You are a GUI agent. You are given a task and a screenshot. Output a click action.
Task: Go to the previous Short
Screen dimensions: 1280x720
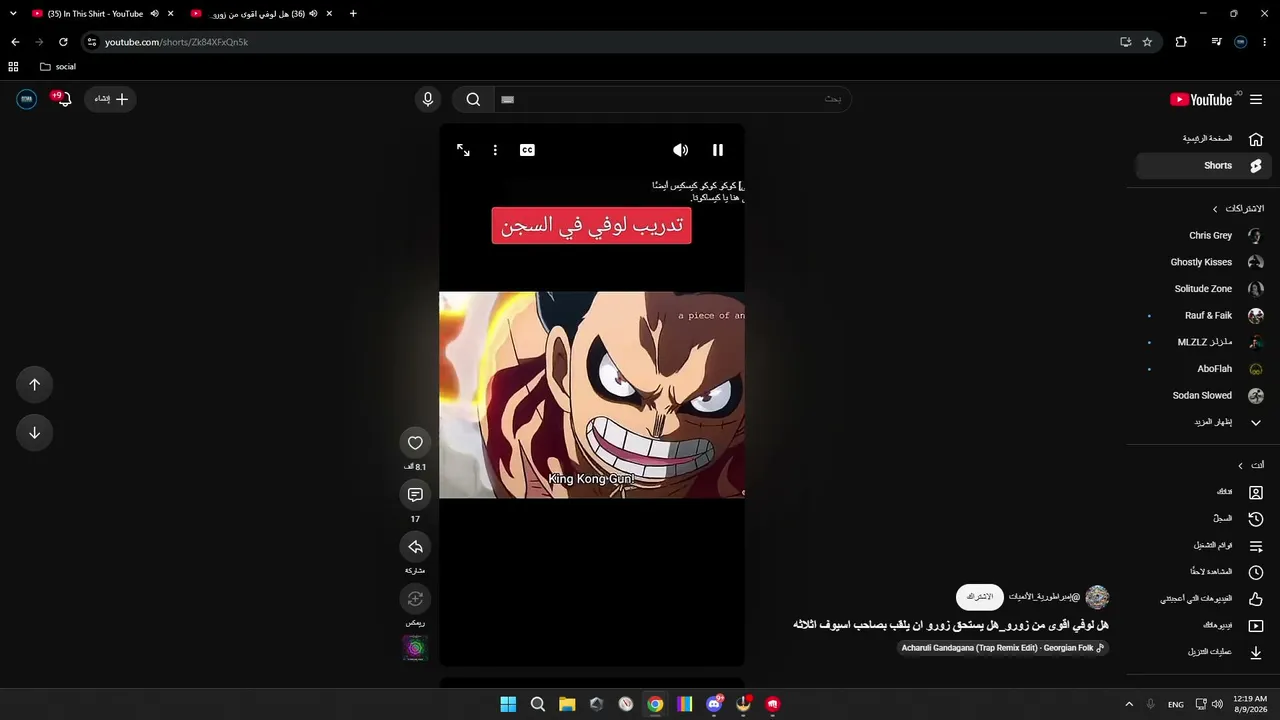click(34, 385)
